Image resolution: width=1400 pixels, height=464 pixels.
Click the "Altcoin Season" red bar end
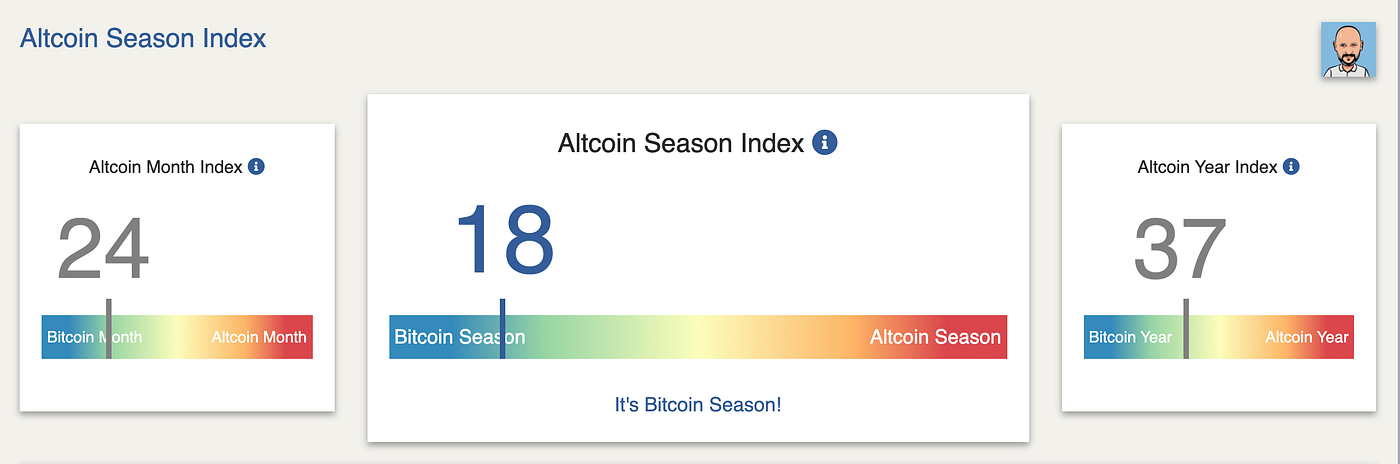(x=935, y=337)
